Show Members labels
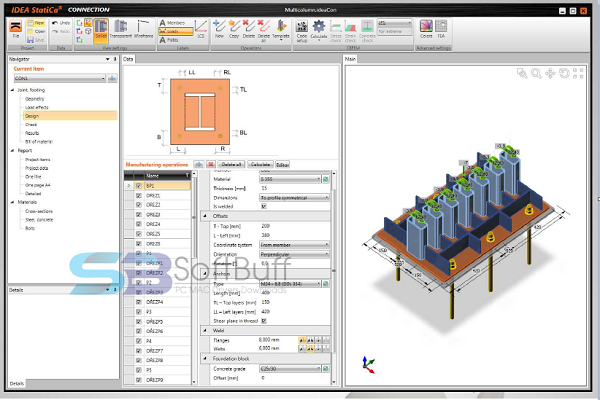600x400 pixels. tap(172, 23)
